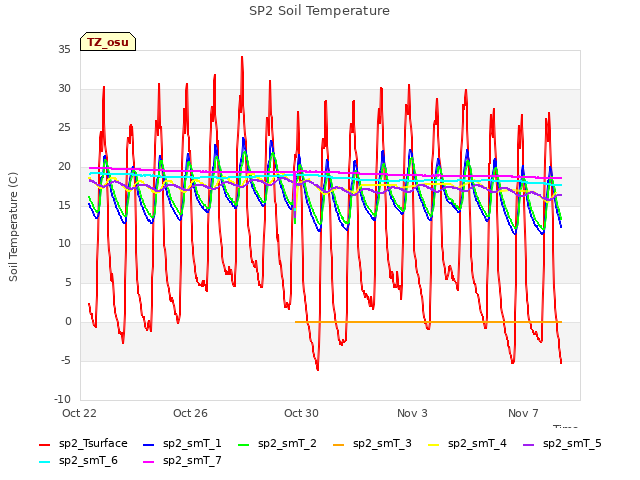
Task: Click the sp2_smT_1 legend label
Action: pos(192,443)
